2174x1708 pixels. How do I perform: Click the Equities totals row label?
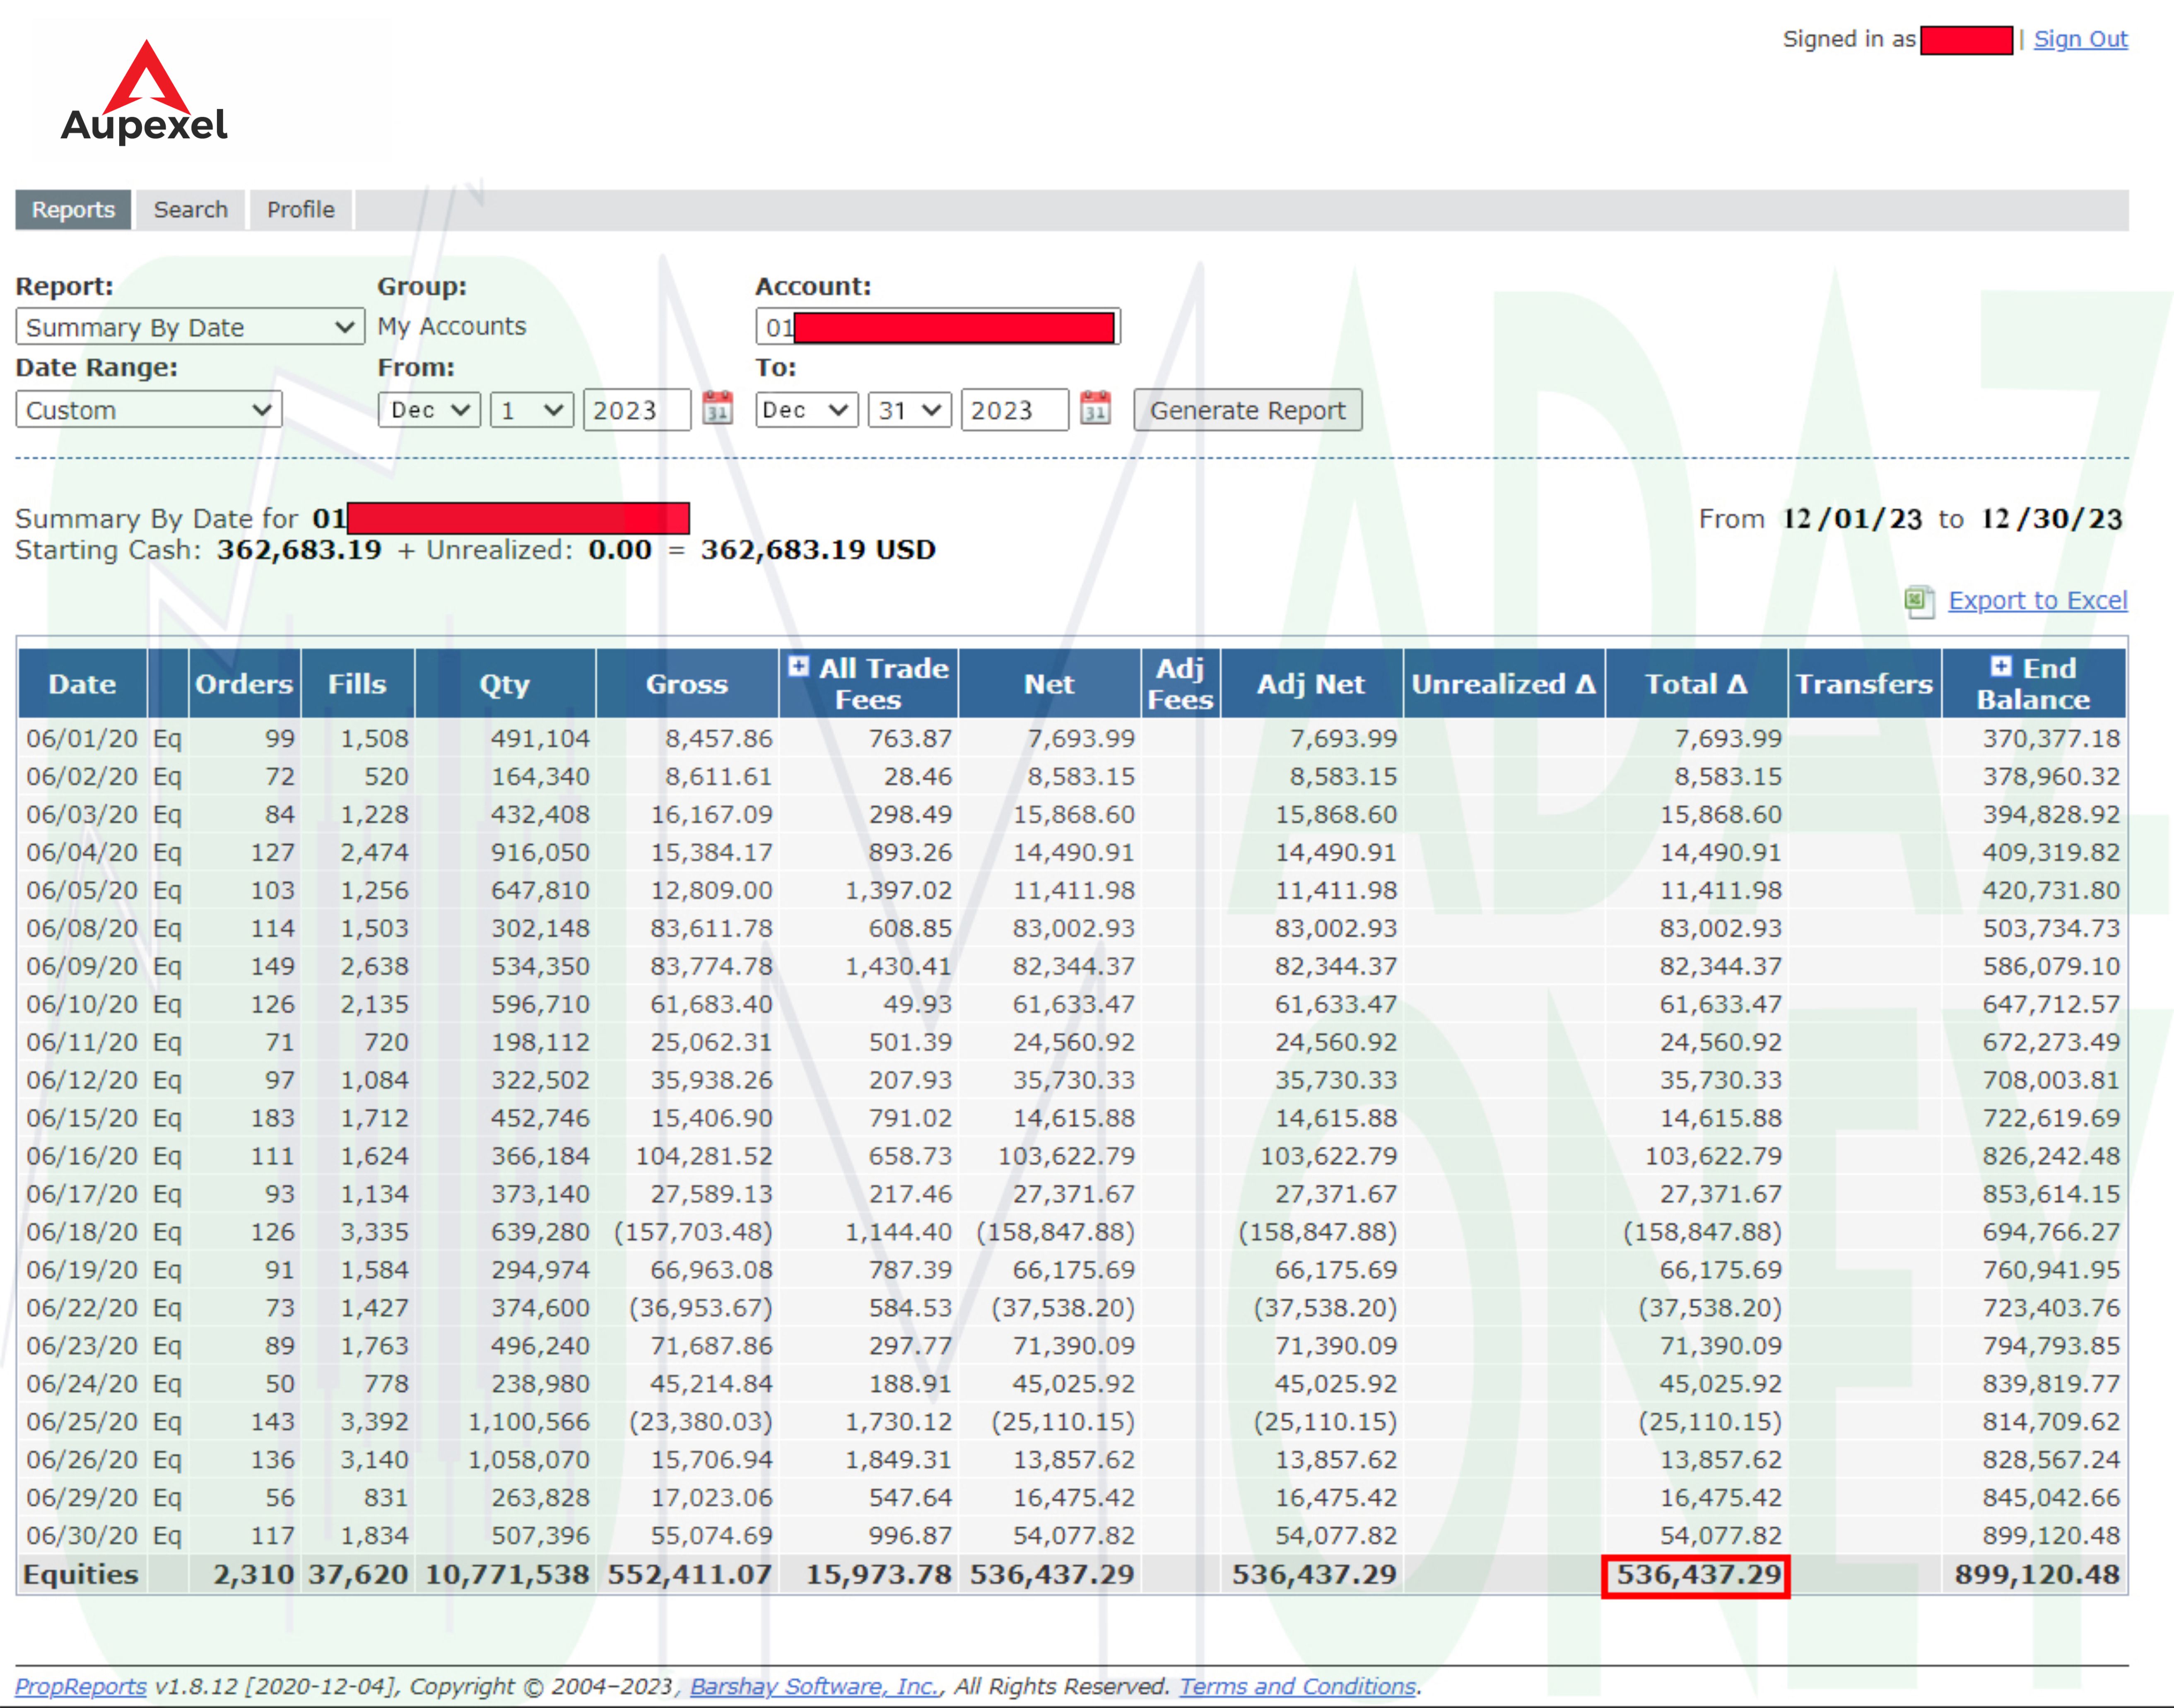click(x=81, y=1575)
